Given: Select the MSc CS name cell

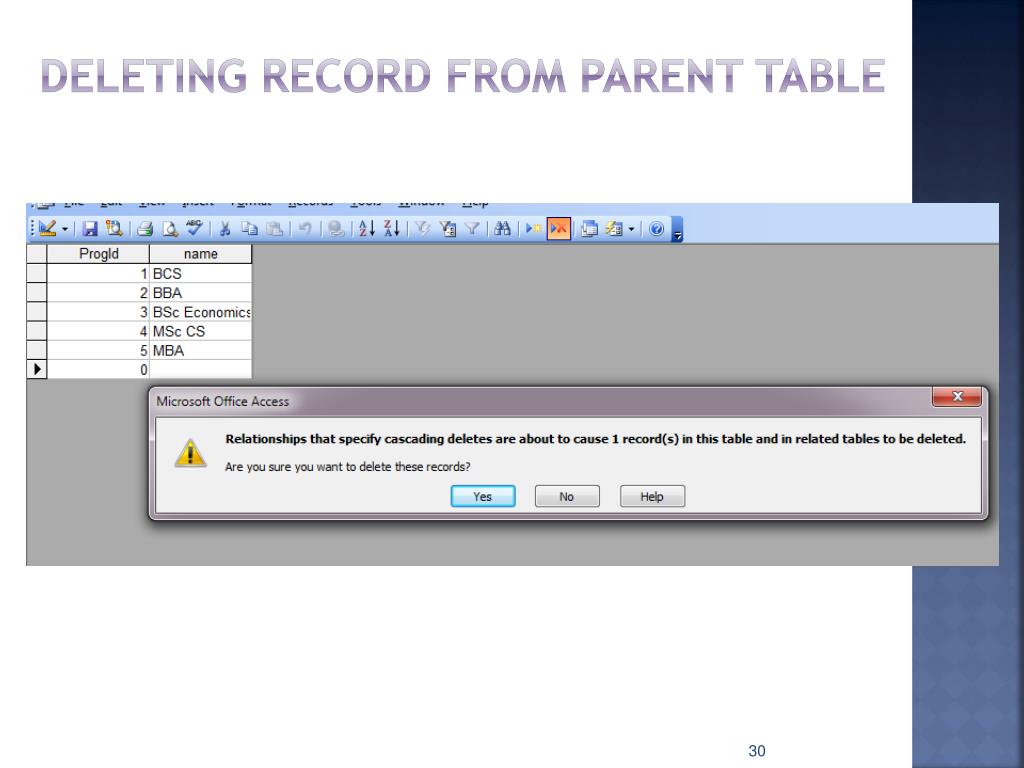Looking at the screenshot, I should point(200,331).
